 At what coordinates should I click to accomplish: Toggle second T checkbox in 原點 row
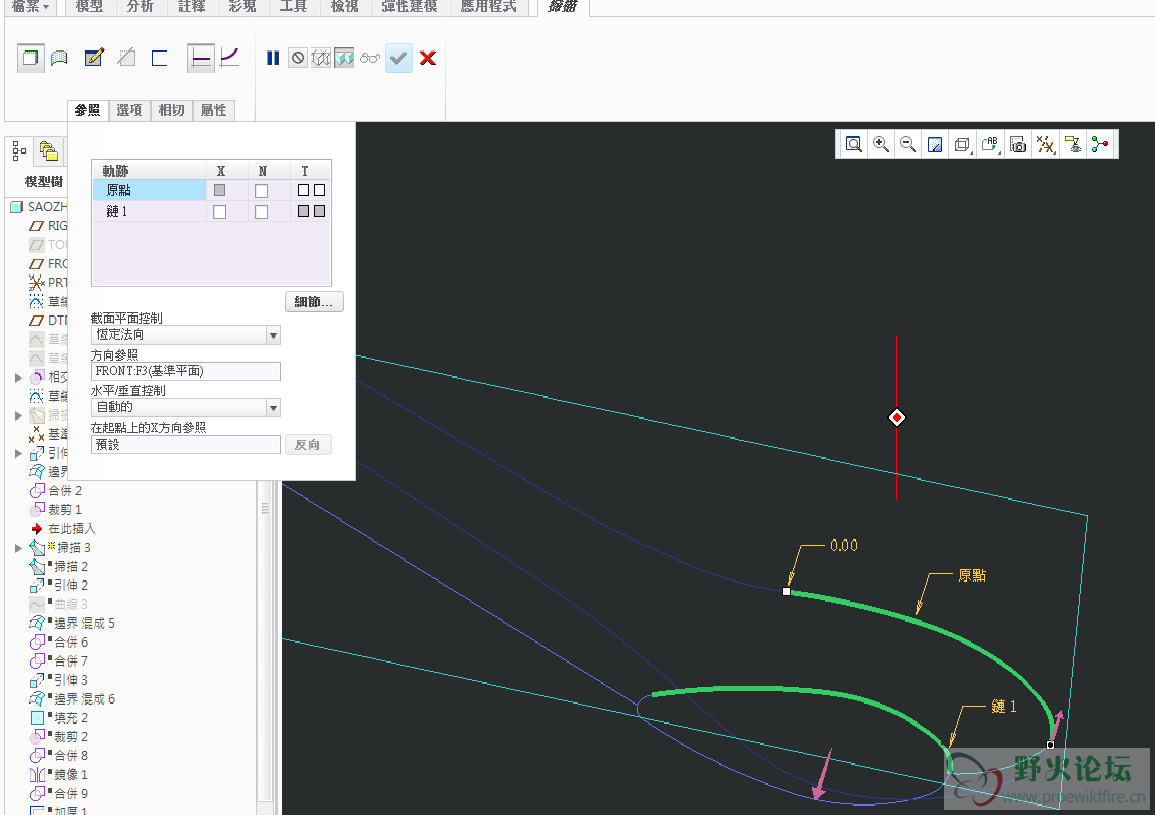tap(319, 190)
